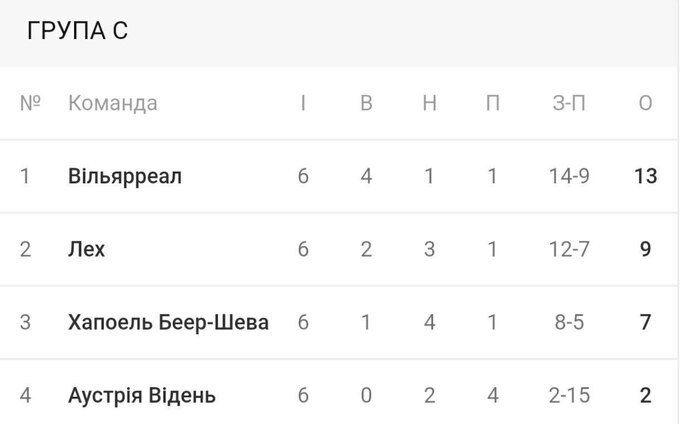Click the З-П goals column header
This screenshot has height=424, width=680.
point(569,104)
